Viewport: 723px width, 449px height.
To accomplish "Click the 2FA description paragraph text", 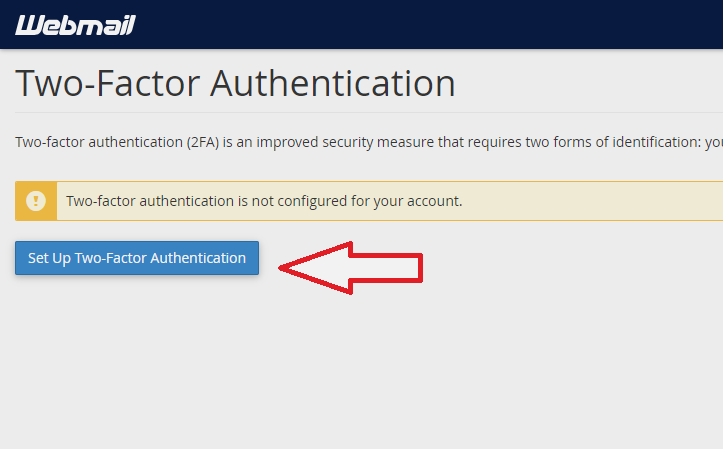I will (x=369, y=142).
